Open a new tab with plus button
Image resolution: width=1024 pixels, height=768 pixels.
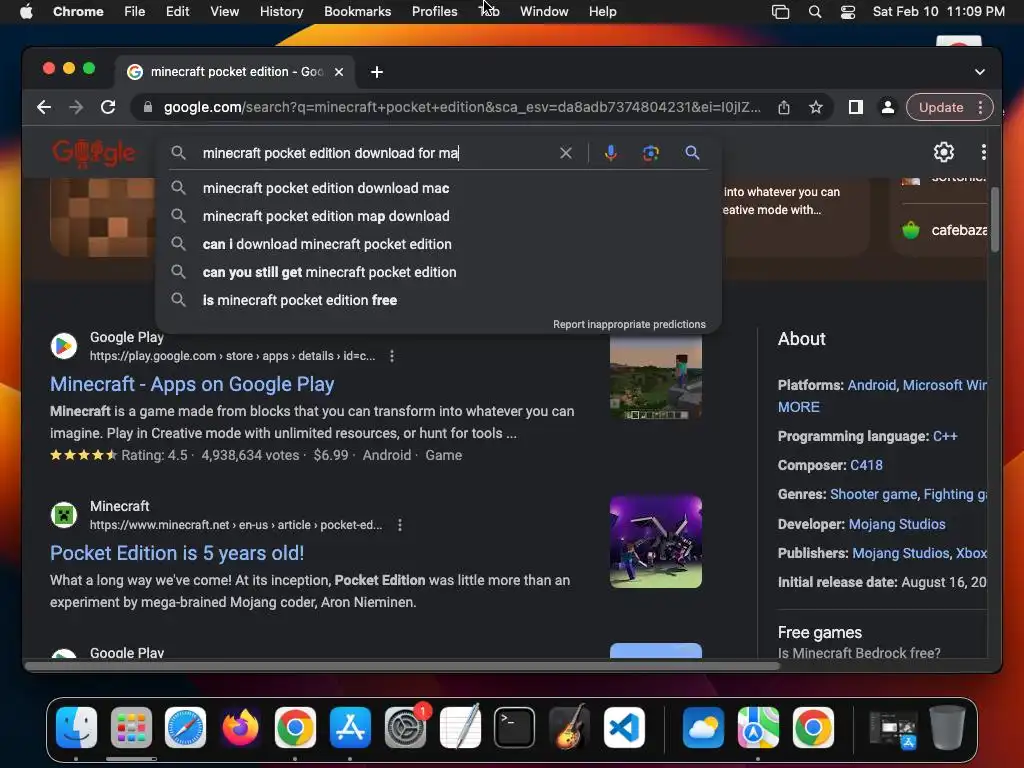pyautogui.click(x=377, y=72)
